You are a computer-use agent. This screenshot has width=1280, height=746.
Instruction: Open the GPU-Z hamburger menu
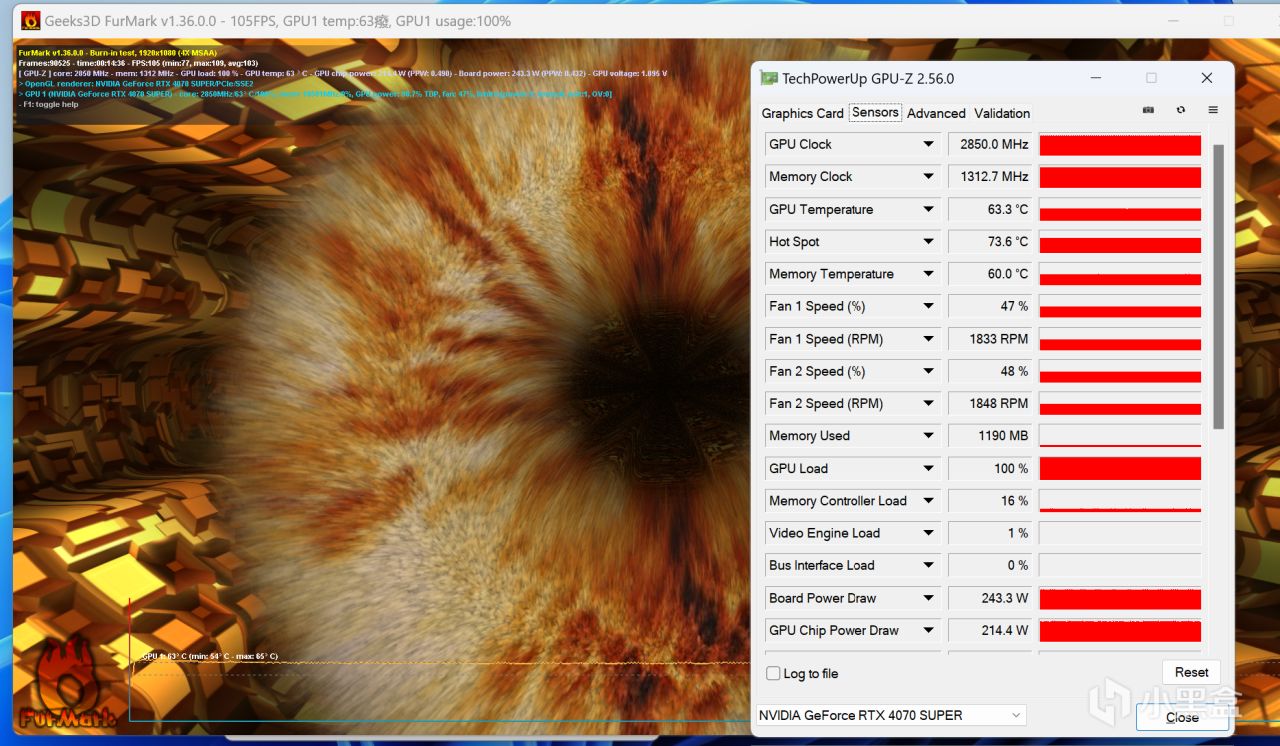1213,110
